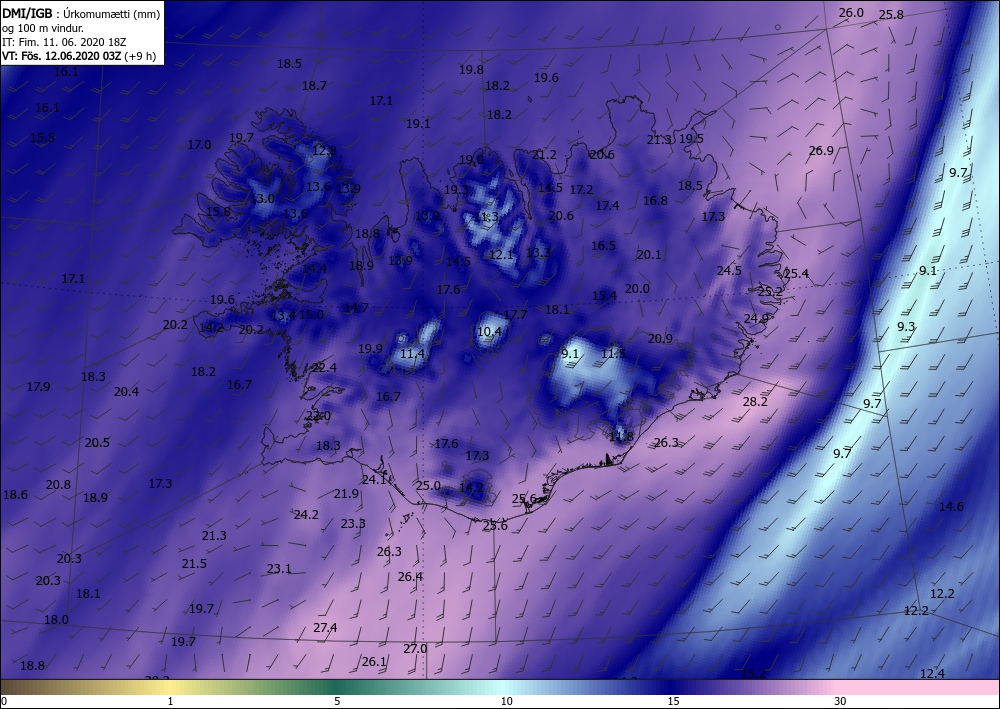Click the map value 15.4

tap(605, 296)
